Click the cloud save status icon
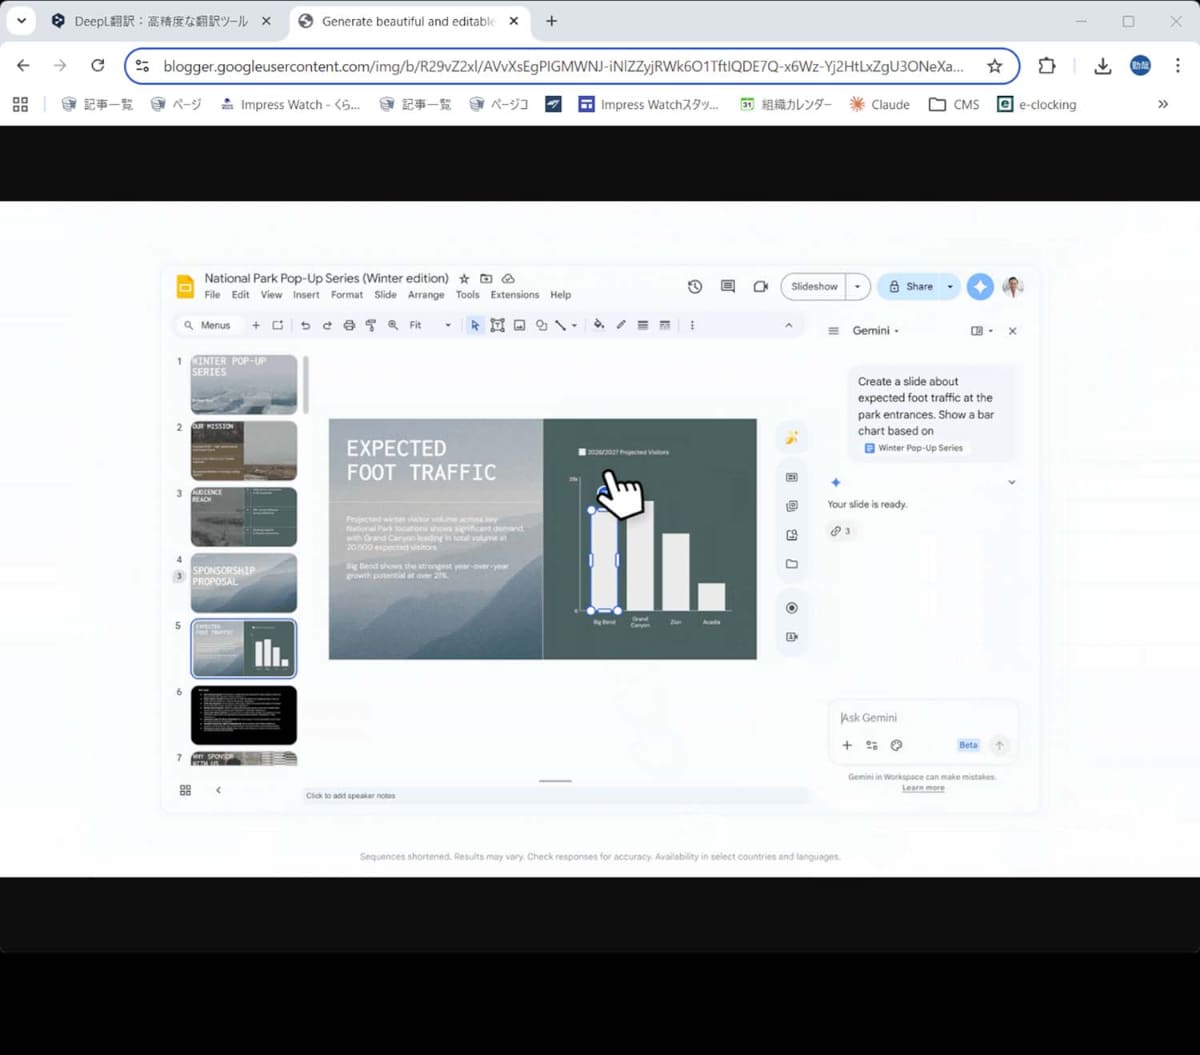This screenshot has width=1200, height=1055. [508, 279]
